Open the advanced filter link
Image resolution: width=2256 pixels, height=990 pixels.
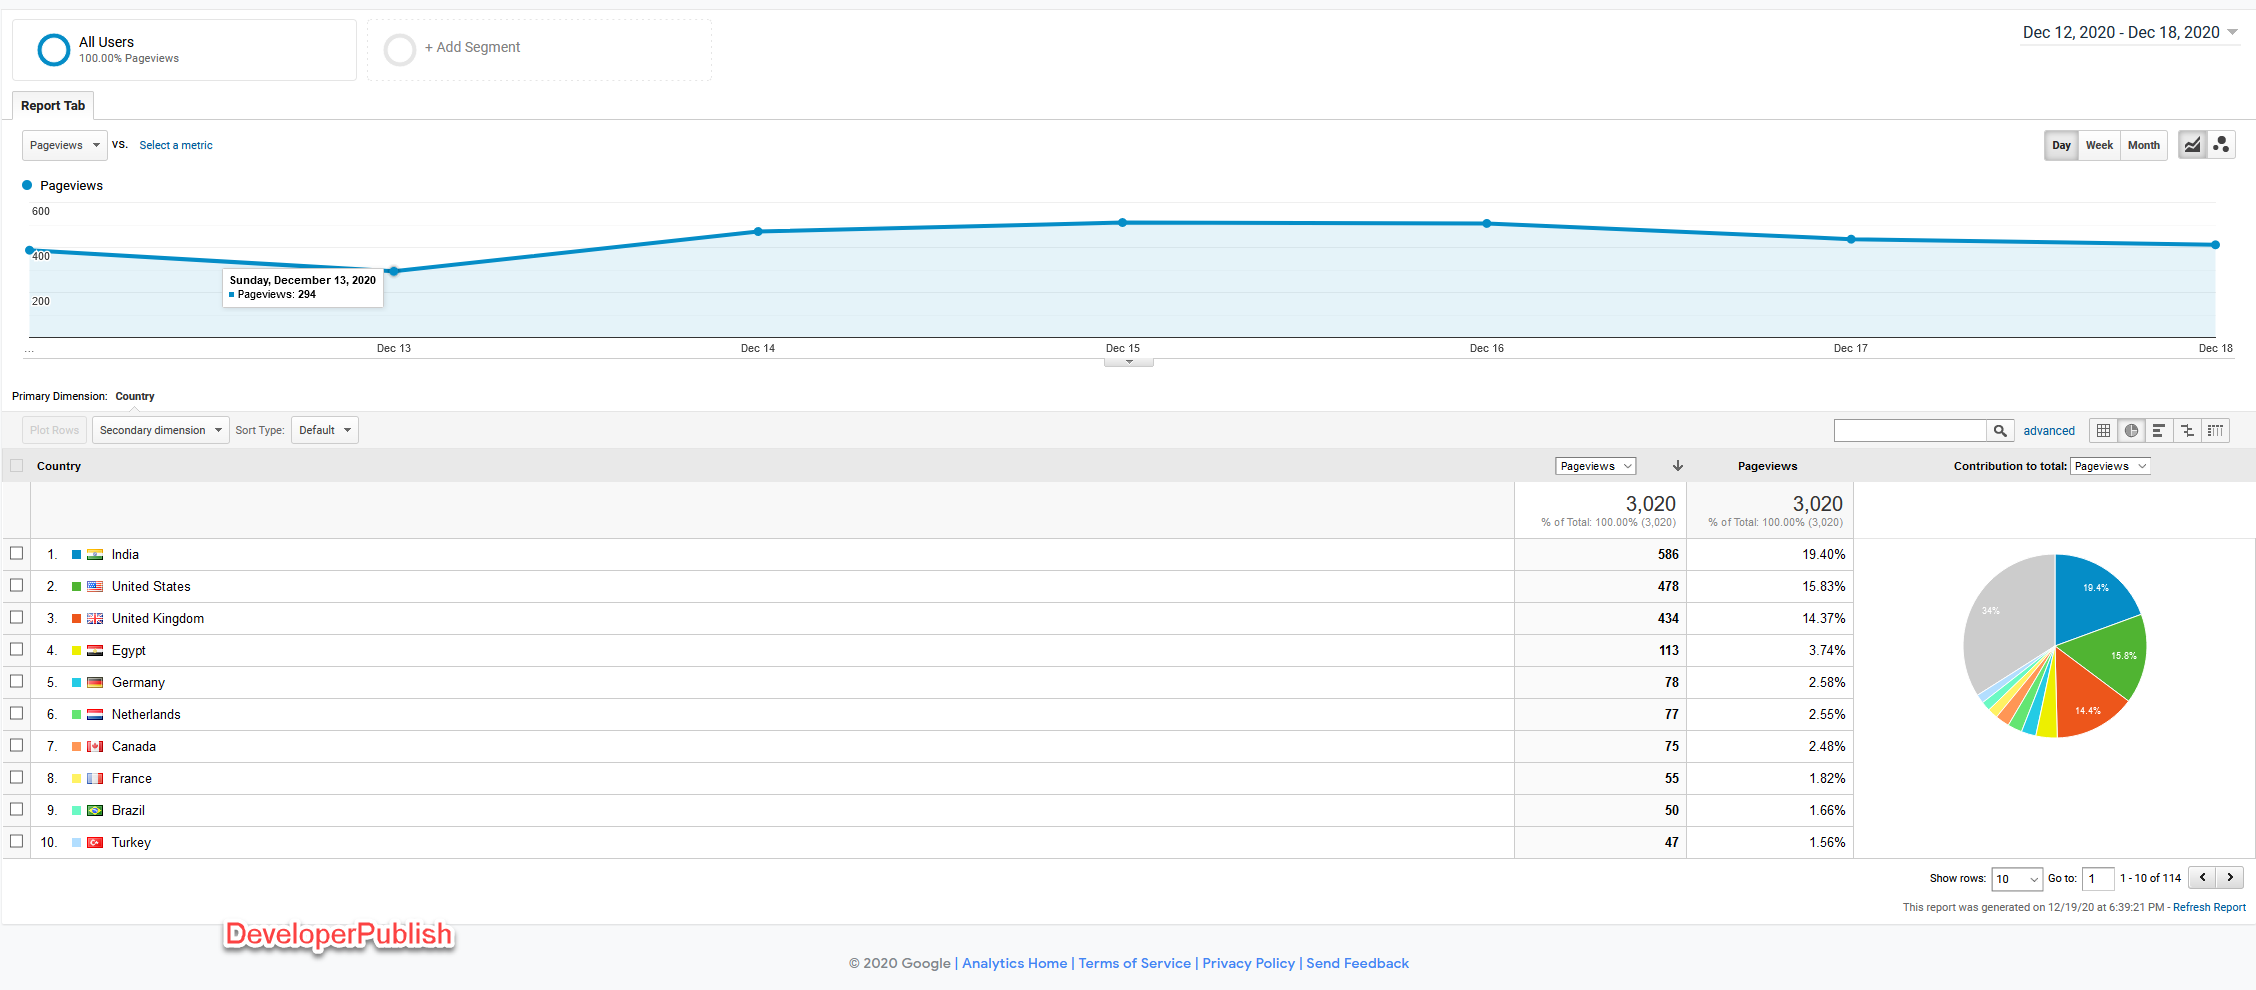tap(2048, 430)
